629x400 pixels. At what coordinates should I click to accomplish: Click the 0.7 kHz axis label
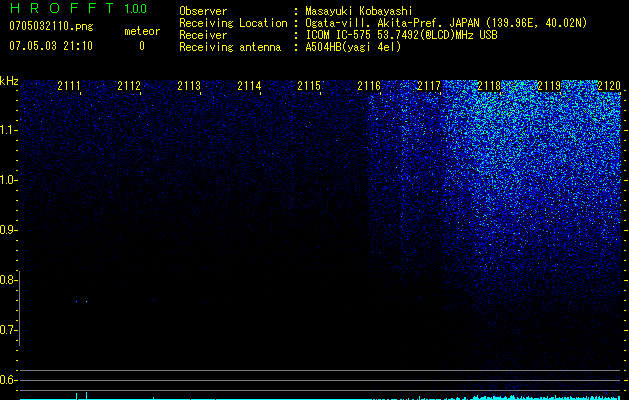(8, 330)
